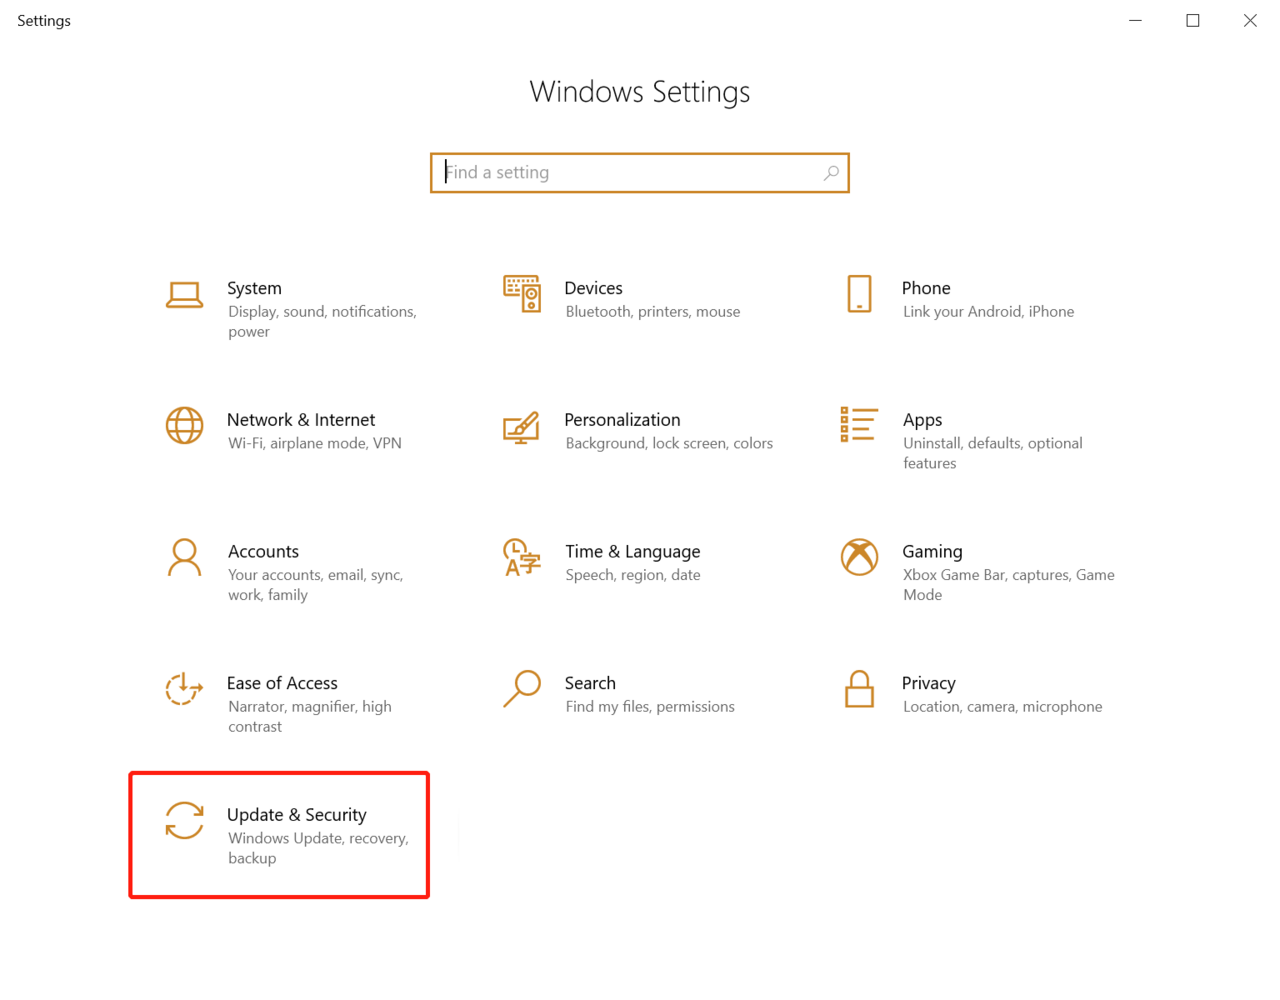The image size is (1280, 1000).
Task: Select the Time & Language icon
Action: click(521, 557)
